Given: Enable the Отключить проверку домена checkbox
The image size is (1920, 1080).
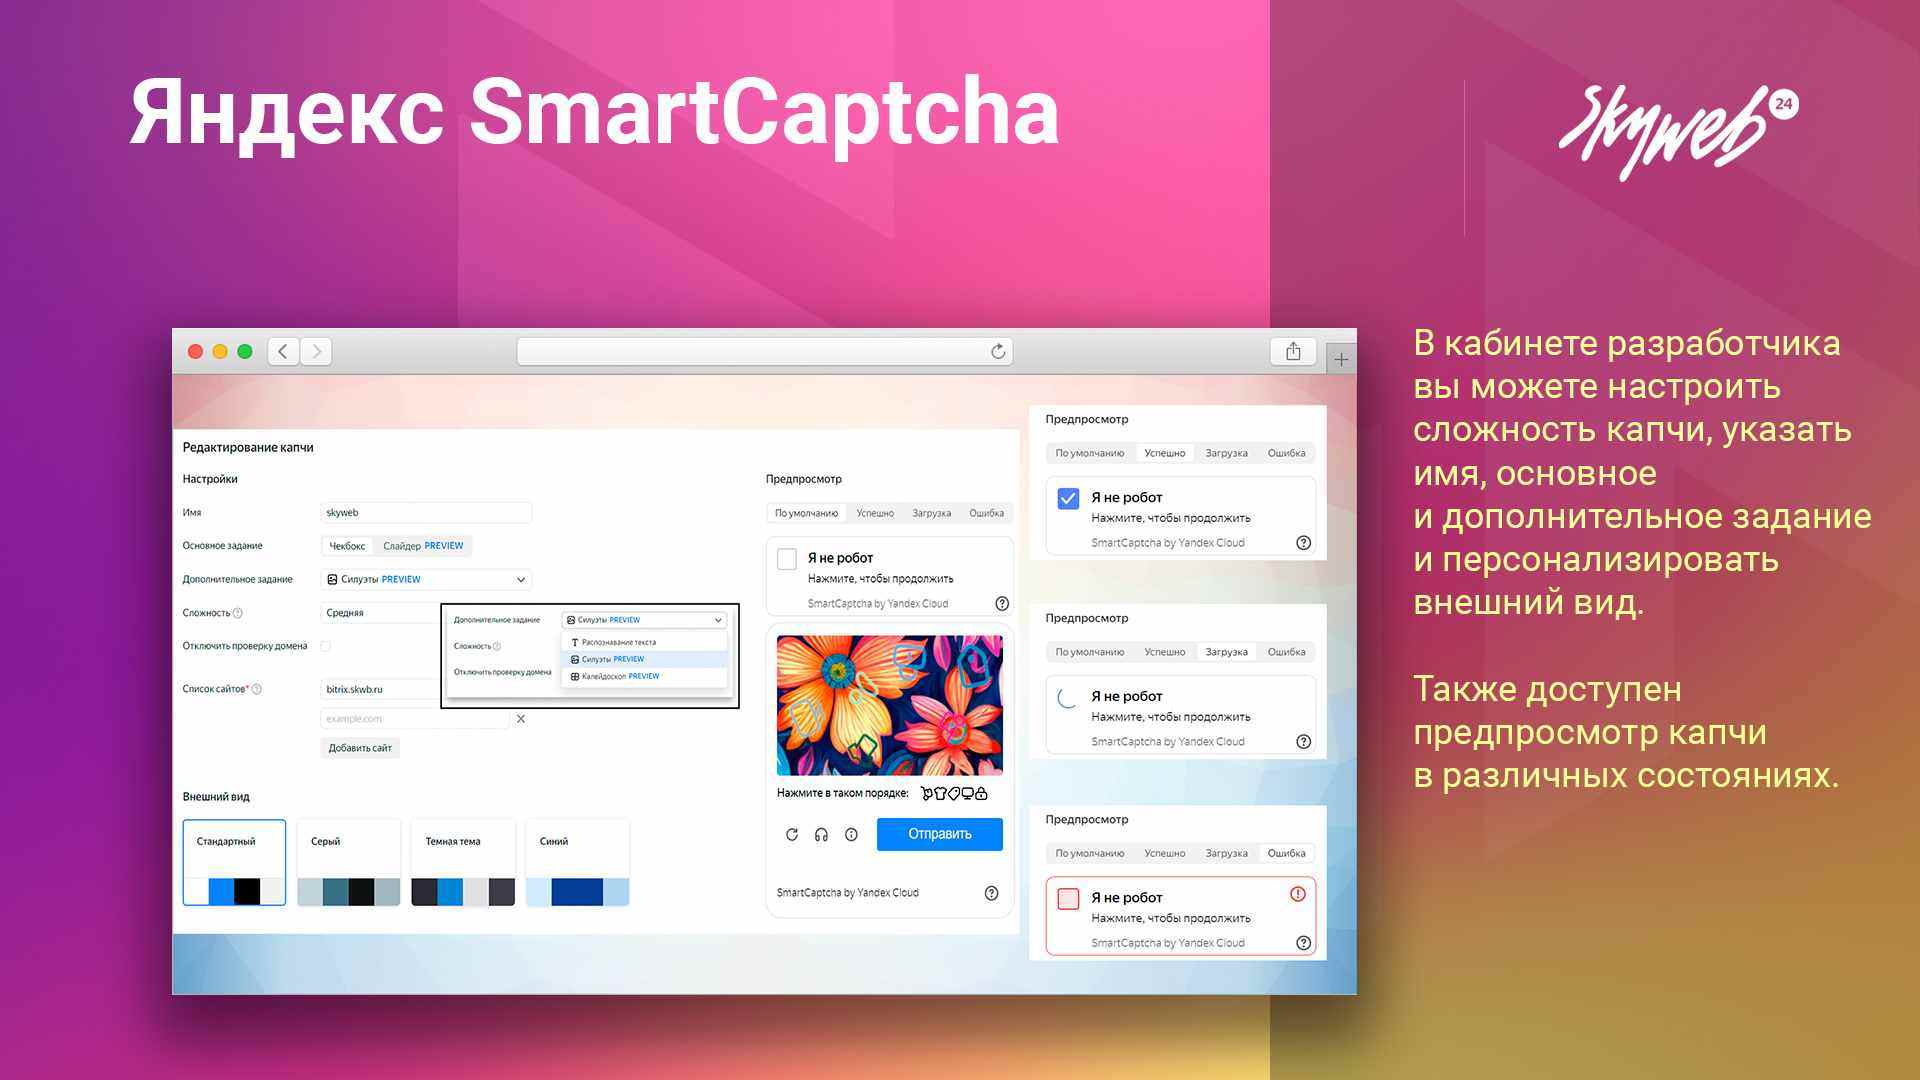Looking at the screenshot, I should point(326,646).
